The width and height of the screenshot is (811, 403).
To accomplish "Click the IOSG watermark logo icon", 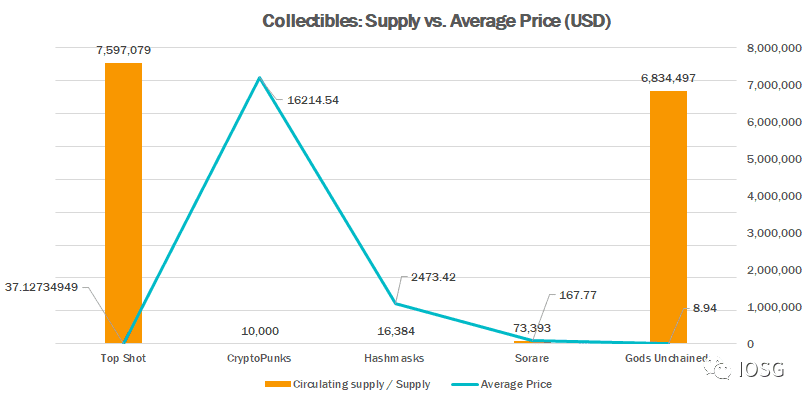I will [718, 369].
